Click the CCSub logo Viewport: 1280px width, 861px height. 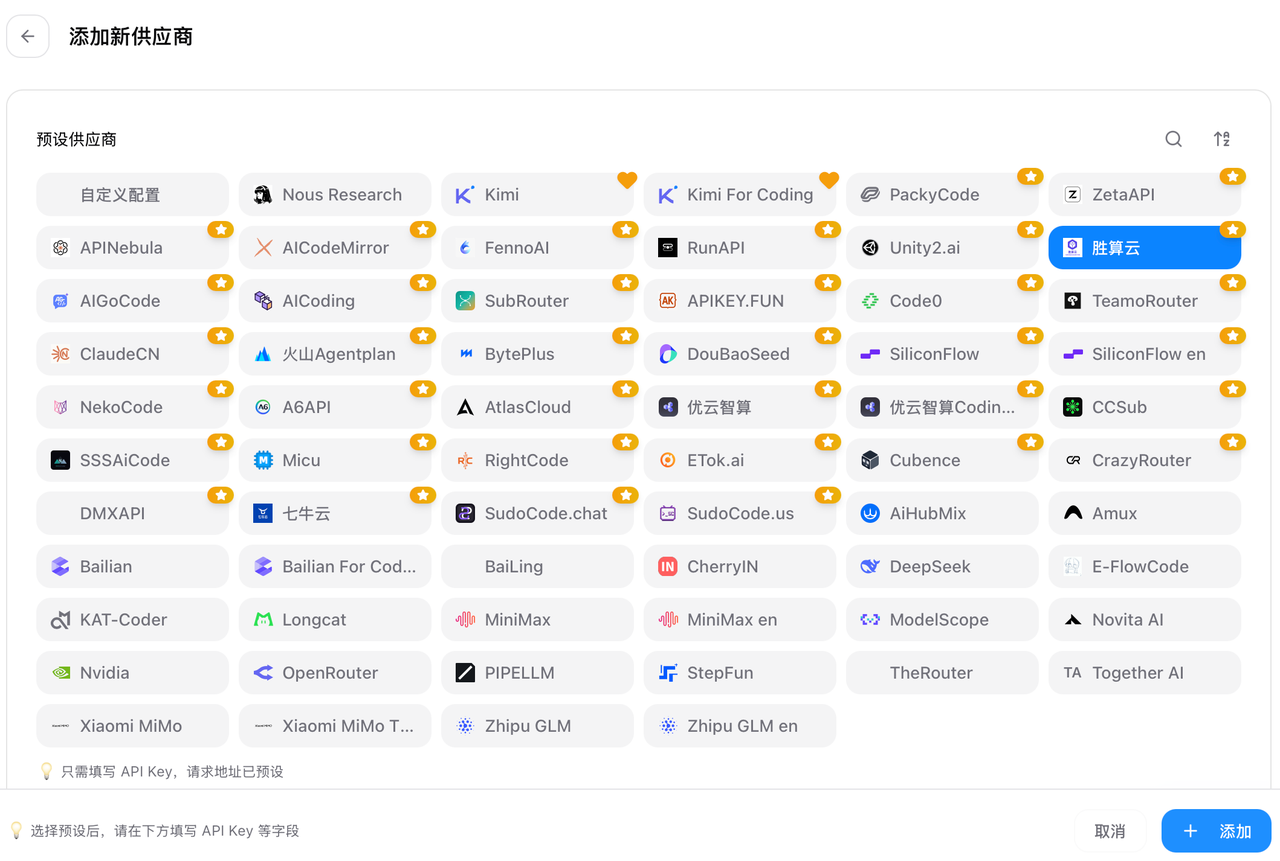click(x=1073, y=407)
